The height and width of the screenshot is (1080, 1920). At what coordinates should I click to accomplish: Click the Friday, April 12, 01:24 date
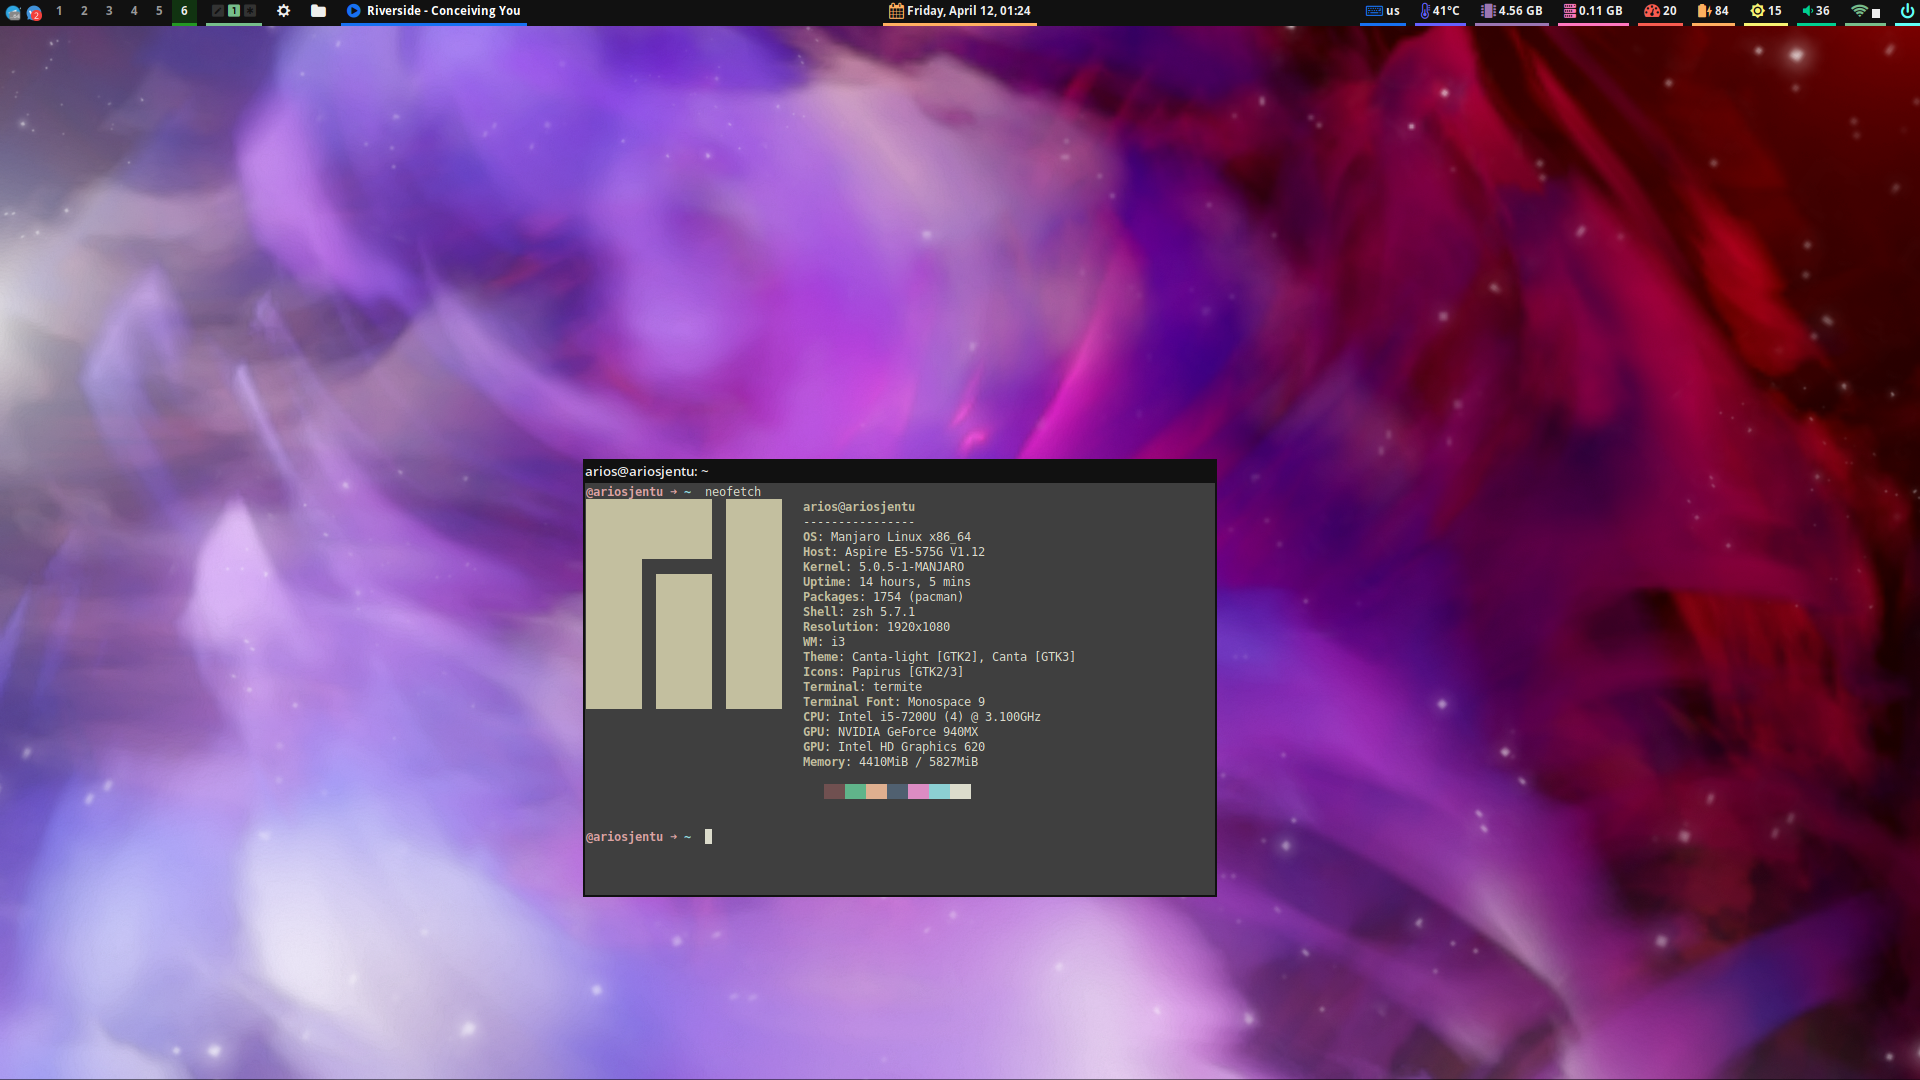pyautogui.click(x=968, y=11)
